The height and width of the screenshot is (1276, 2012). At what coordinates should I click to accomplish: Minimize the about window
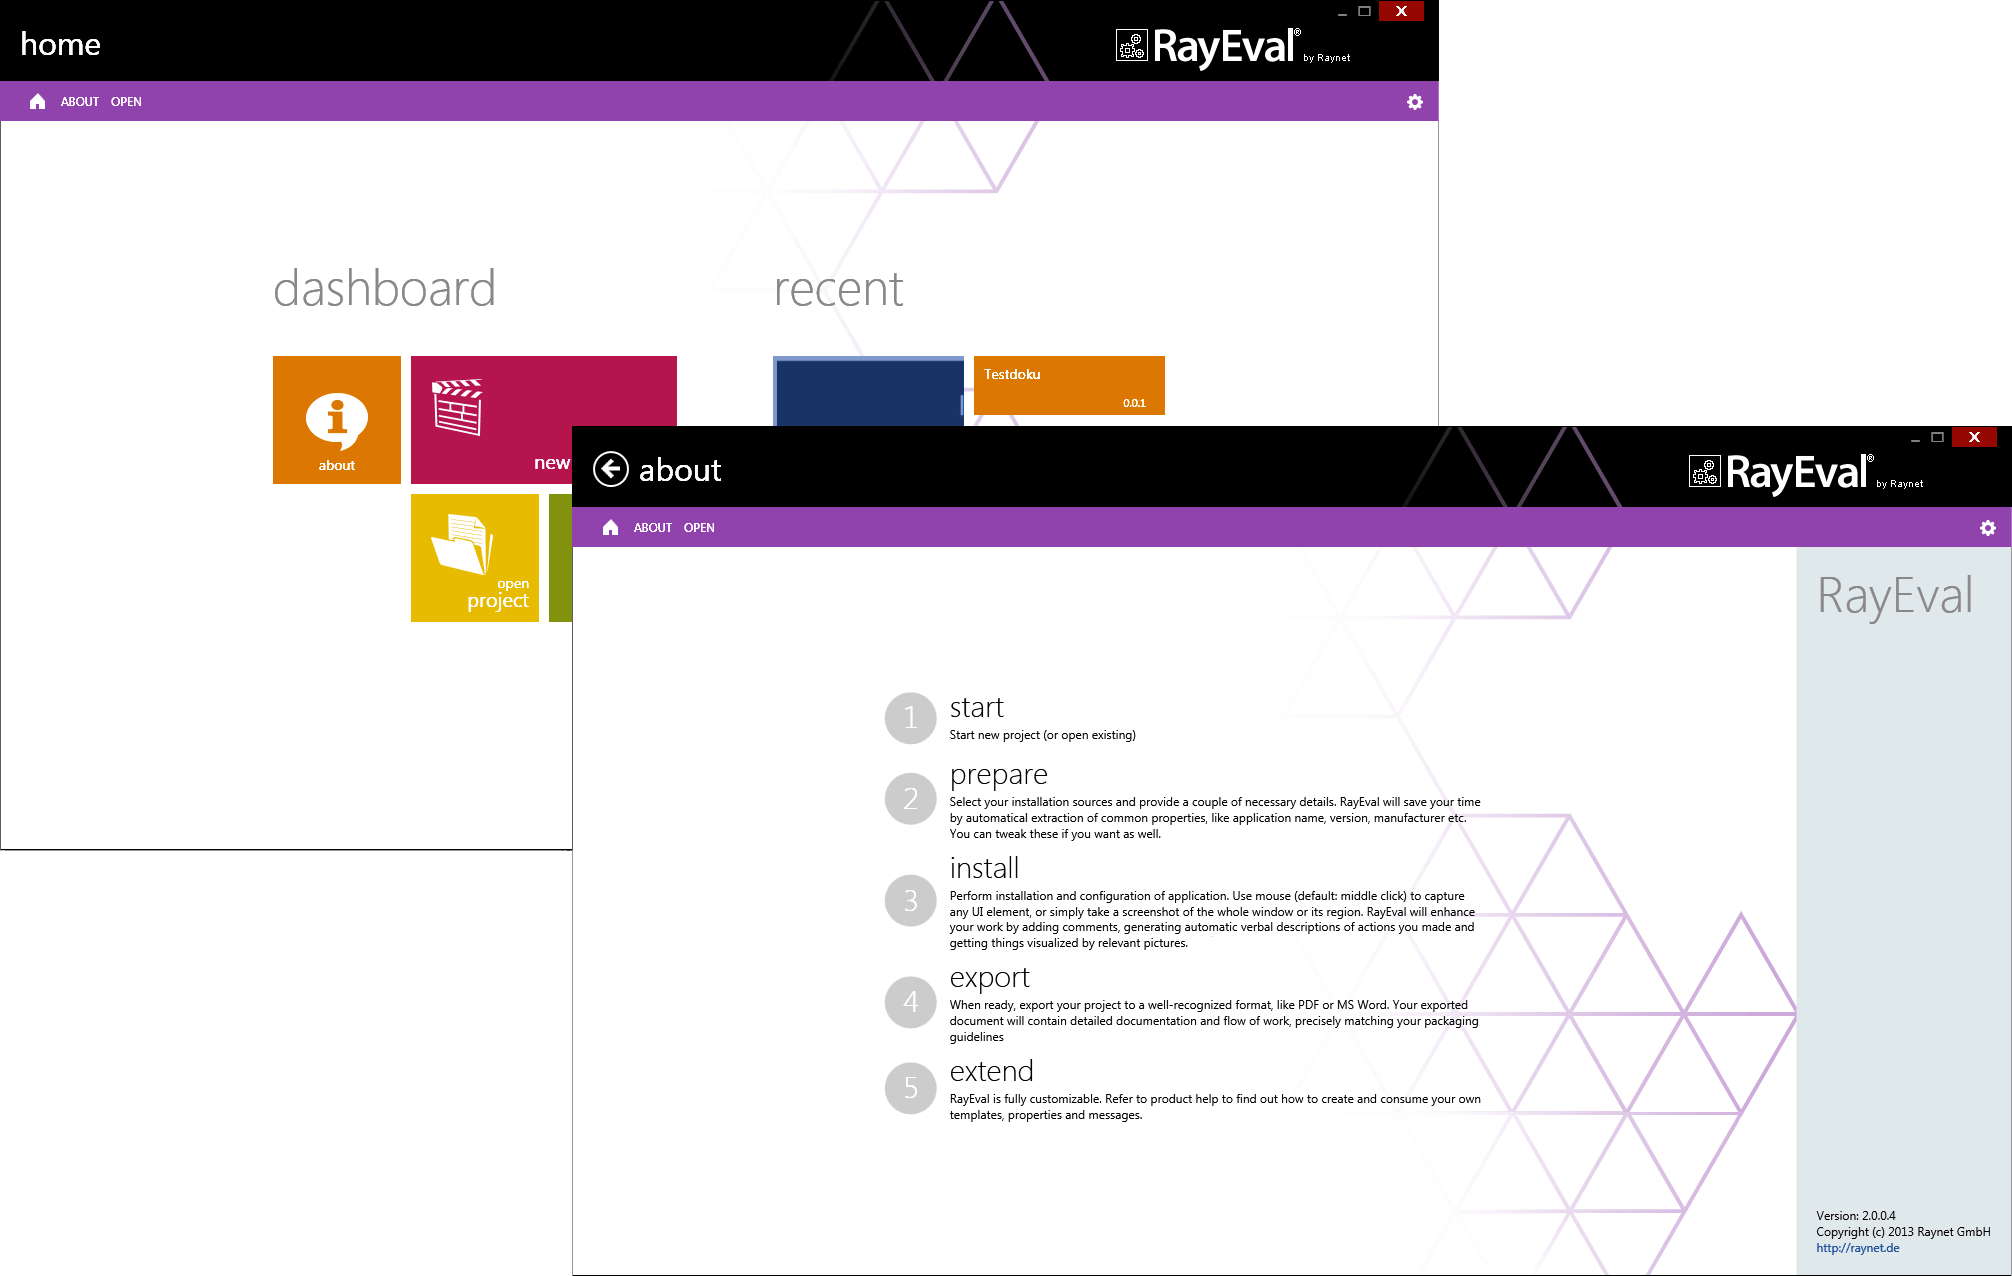[x=1915, y=438]
